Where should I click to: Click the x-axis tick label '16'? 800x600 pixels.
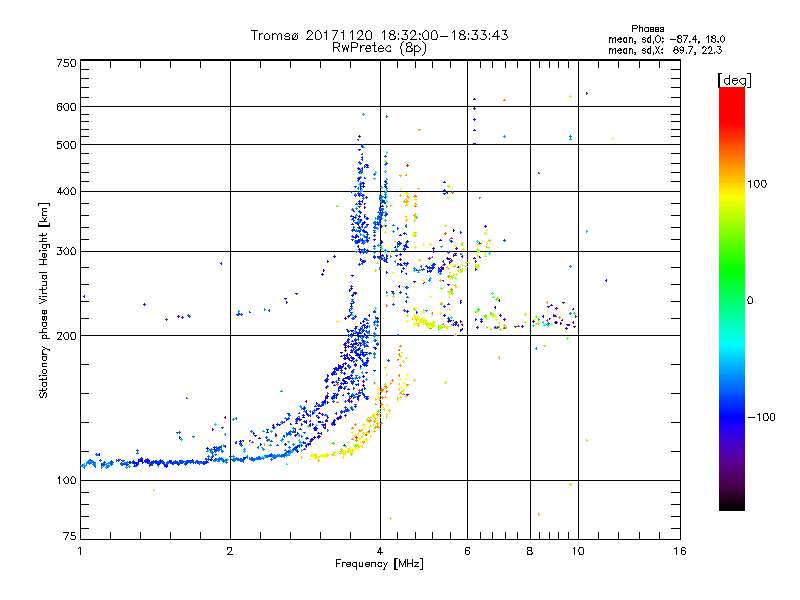[x=680, y=551]
